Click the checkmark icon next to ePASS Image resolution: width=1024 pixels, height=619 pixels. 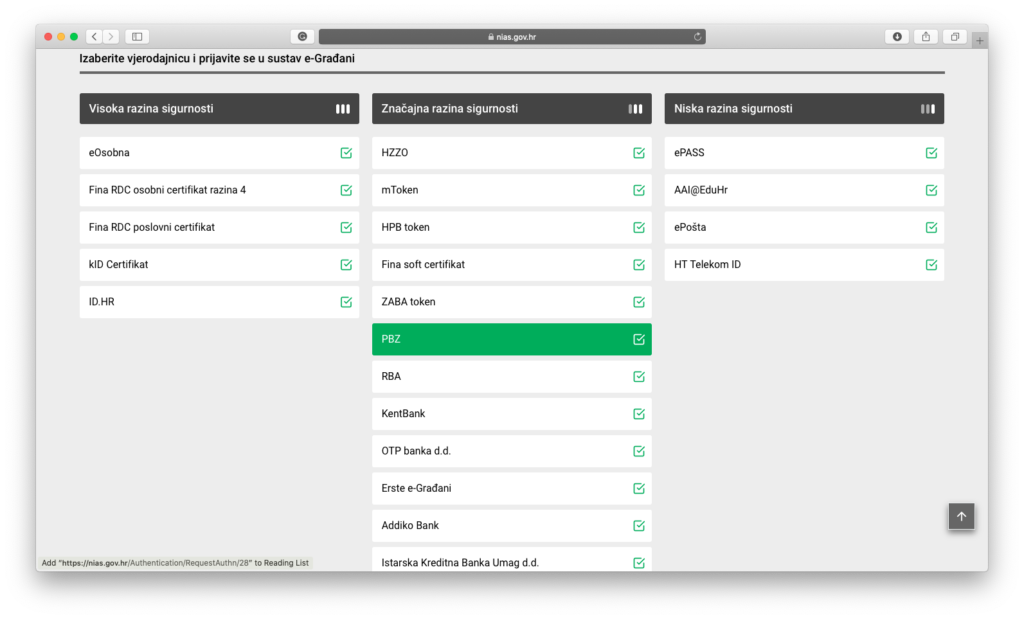click(x=931, y=153)
